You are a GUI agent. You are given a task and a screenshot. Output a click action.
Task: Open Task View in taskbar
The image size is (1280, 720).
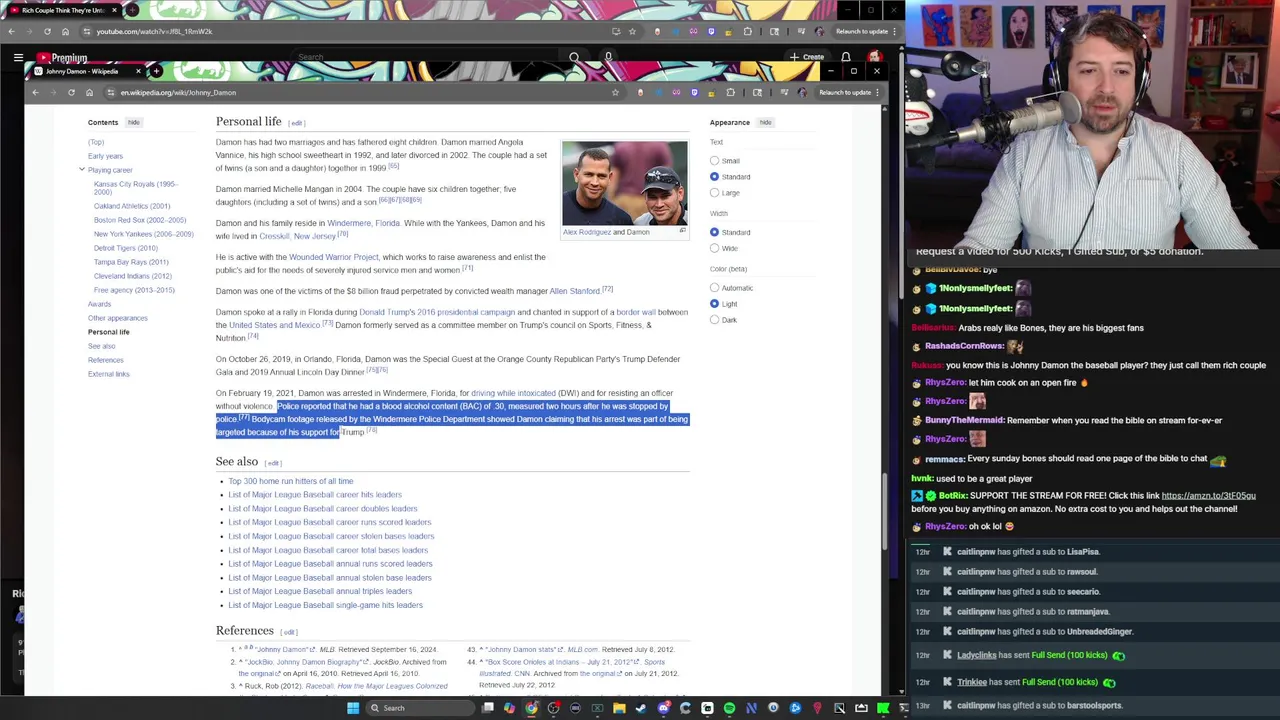click(487, 708)
